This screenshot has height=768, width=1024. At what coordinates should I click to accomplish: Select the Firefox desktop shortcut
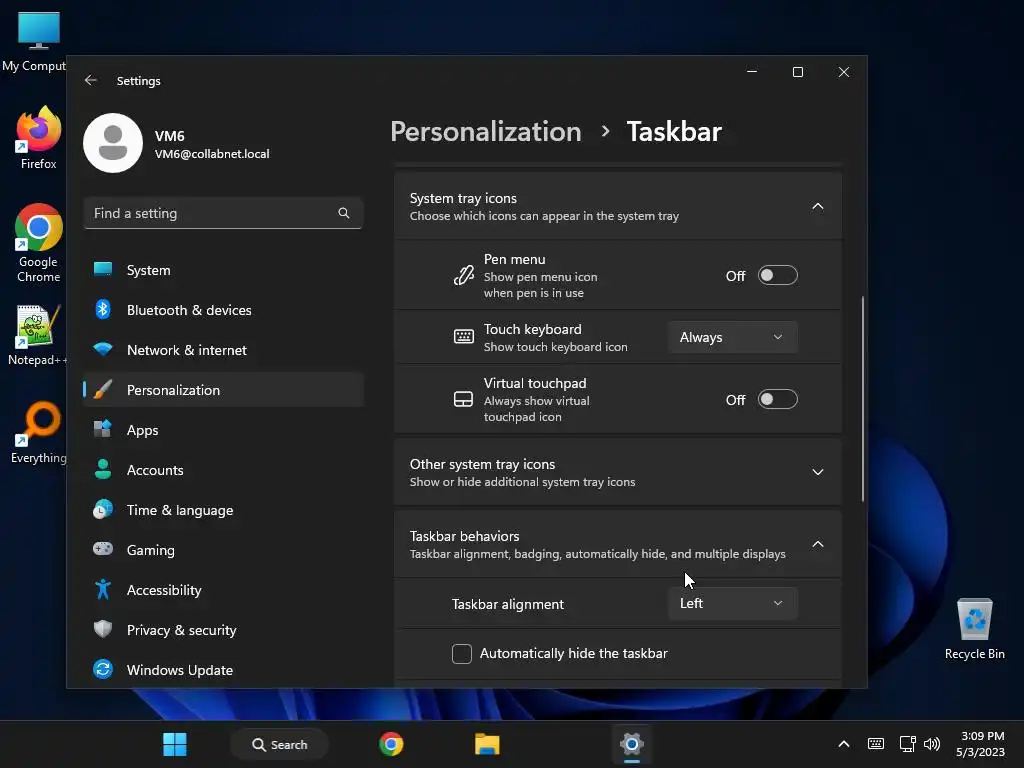[x=39, y=138]
